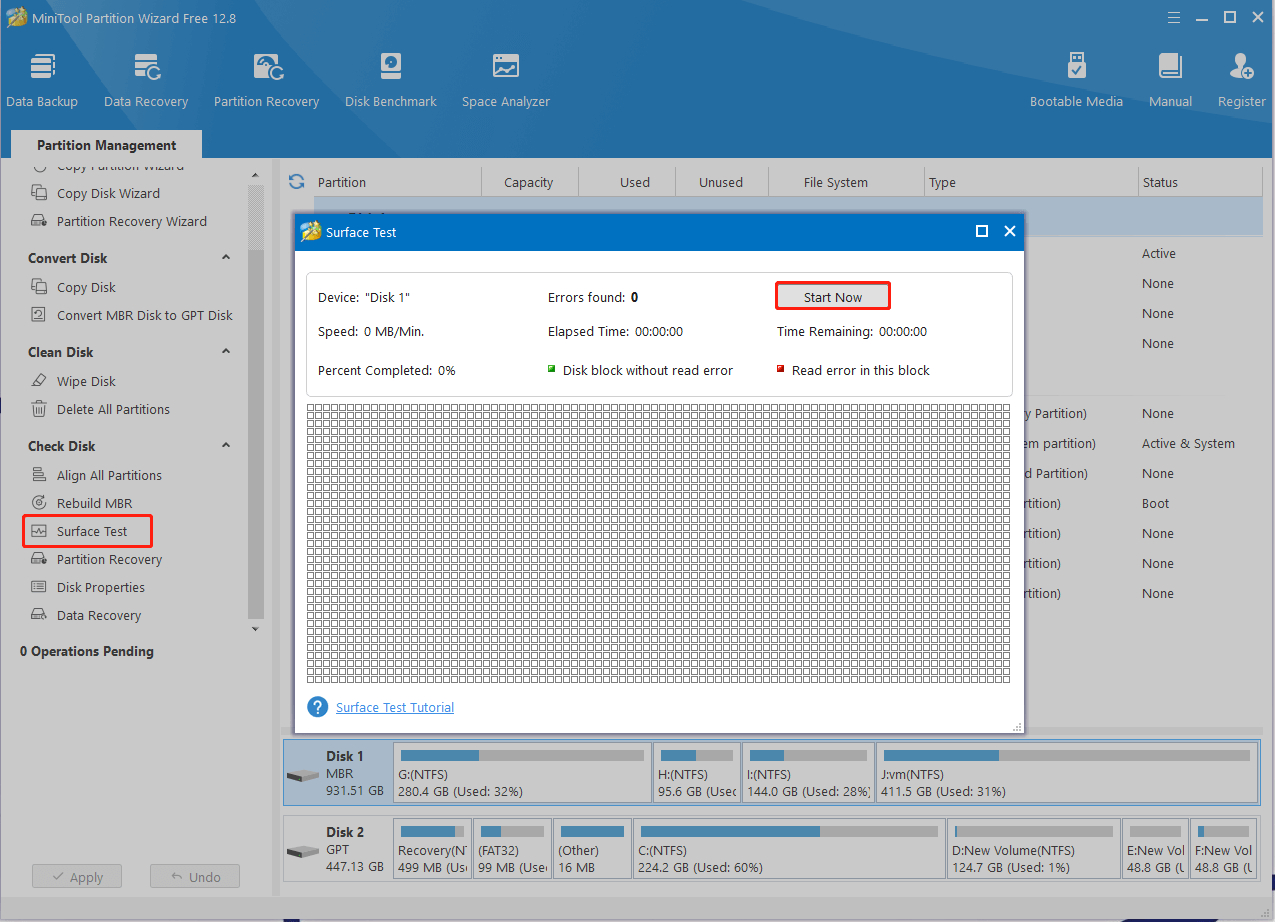Switch to the Partition Management tab

point(107,145)
